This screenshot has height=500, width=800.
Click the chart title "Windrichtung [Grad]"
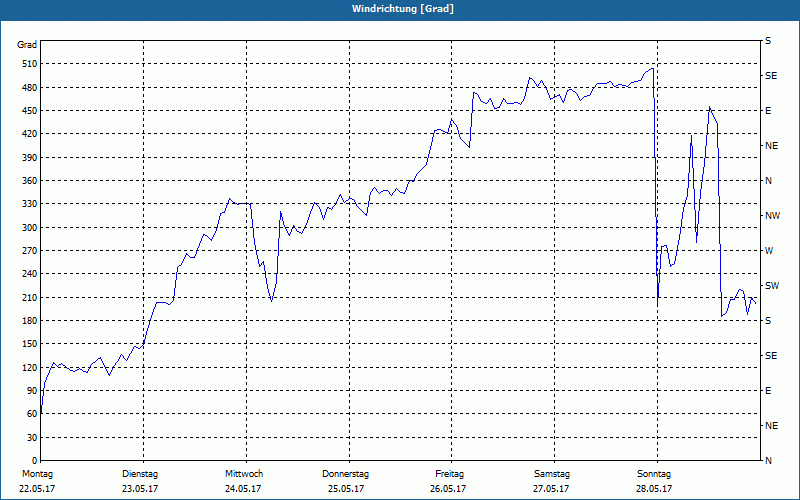[x=403, y=9]
